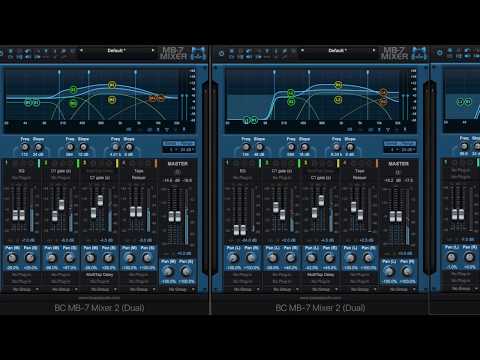
Task: Click master link icon under MASTER, middle window
Action: point(397,172)
